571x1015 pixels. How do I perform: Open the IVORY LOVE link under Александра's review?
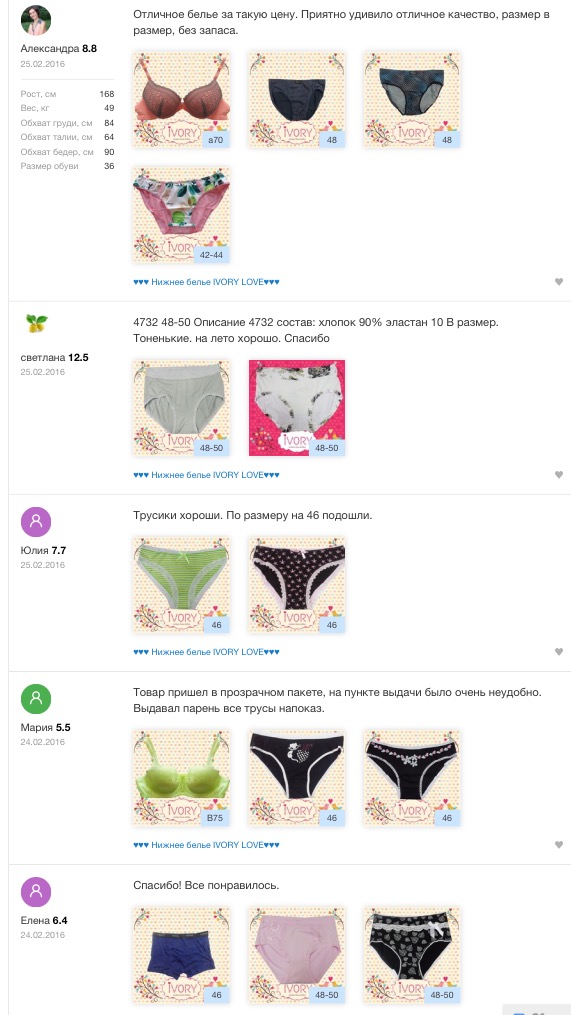[x=207, y=282]
